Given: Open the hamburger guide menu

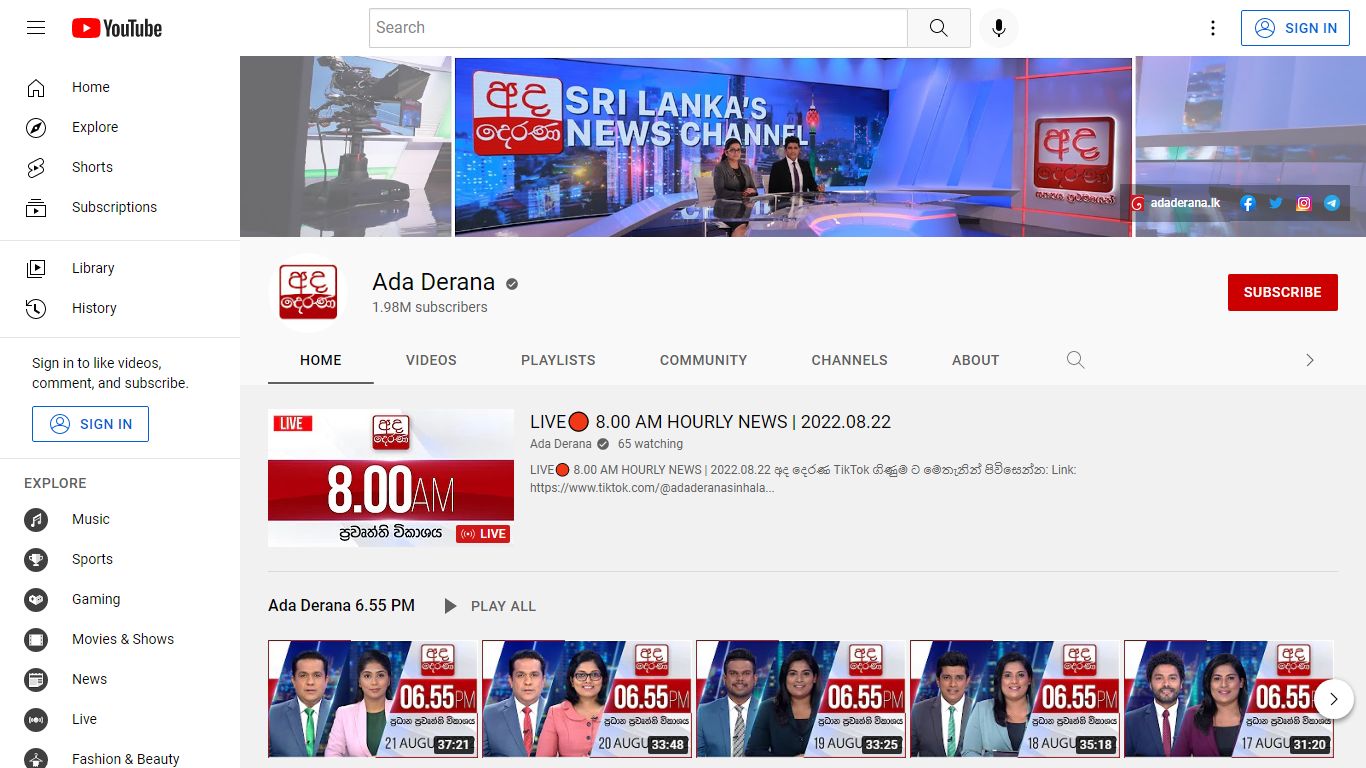Looking at the screenshot, I should (36, 28).
